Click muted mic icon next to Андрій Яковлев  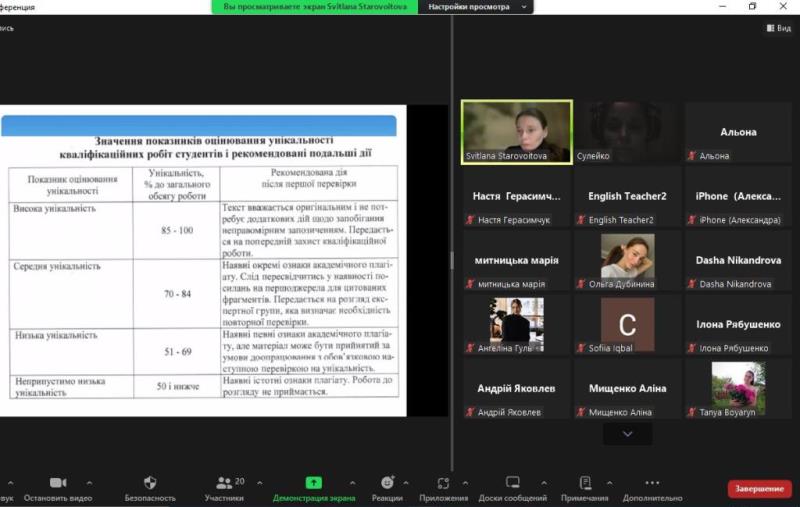coord(470,412)
